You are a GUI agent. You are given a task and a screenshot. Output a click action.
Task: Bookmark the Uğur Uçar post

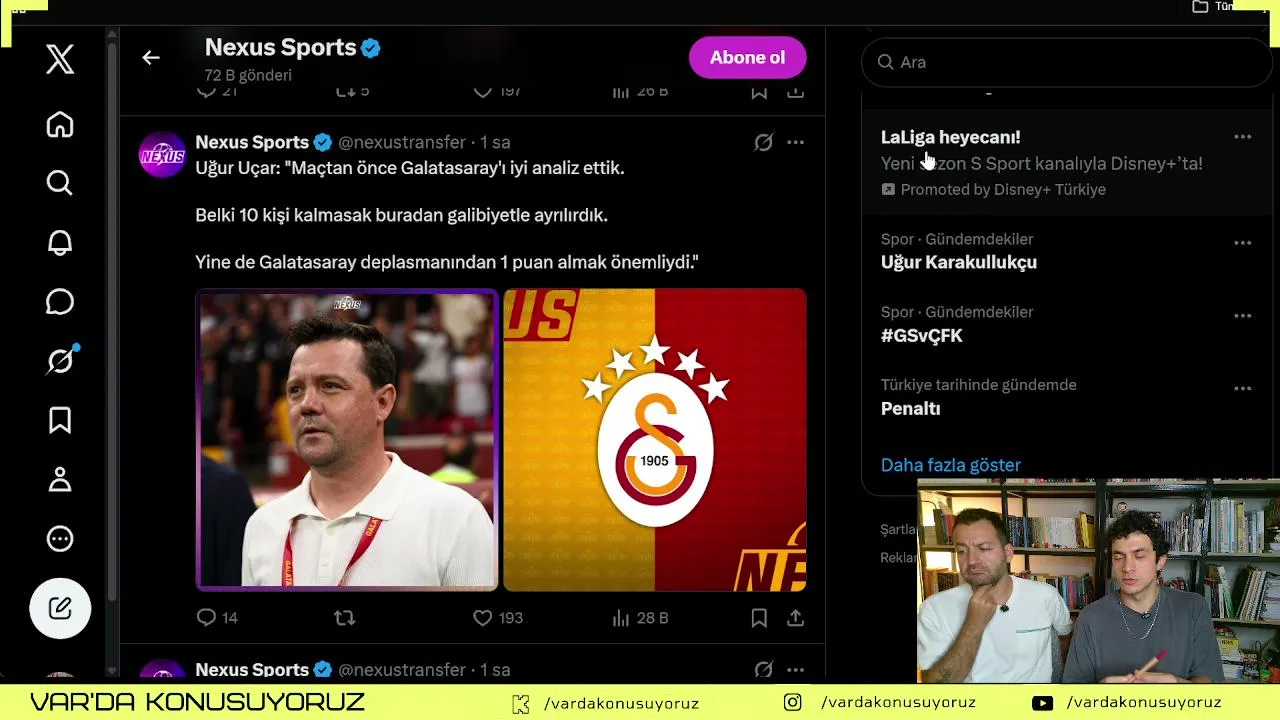point(759,618)
